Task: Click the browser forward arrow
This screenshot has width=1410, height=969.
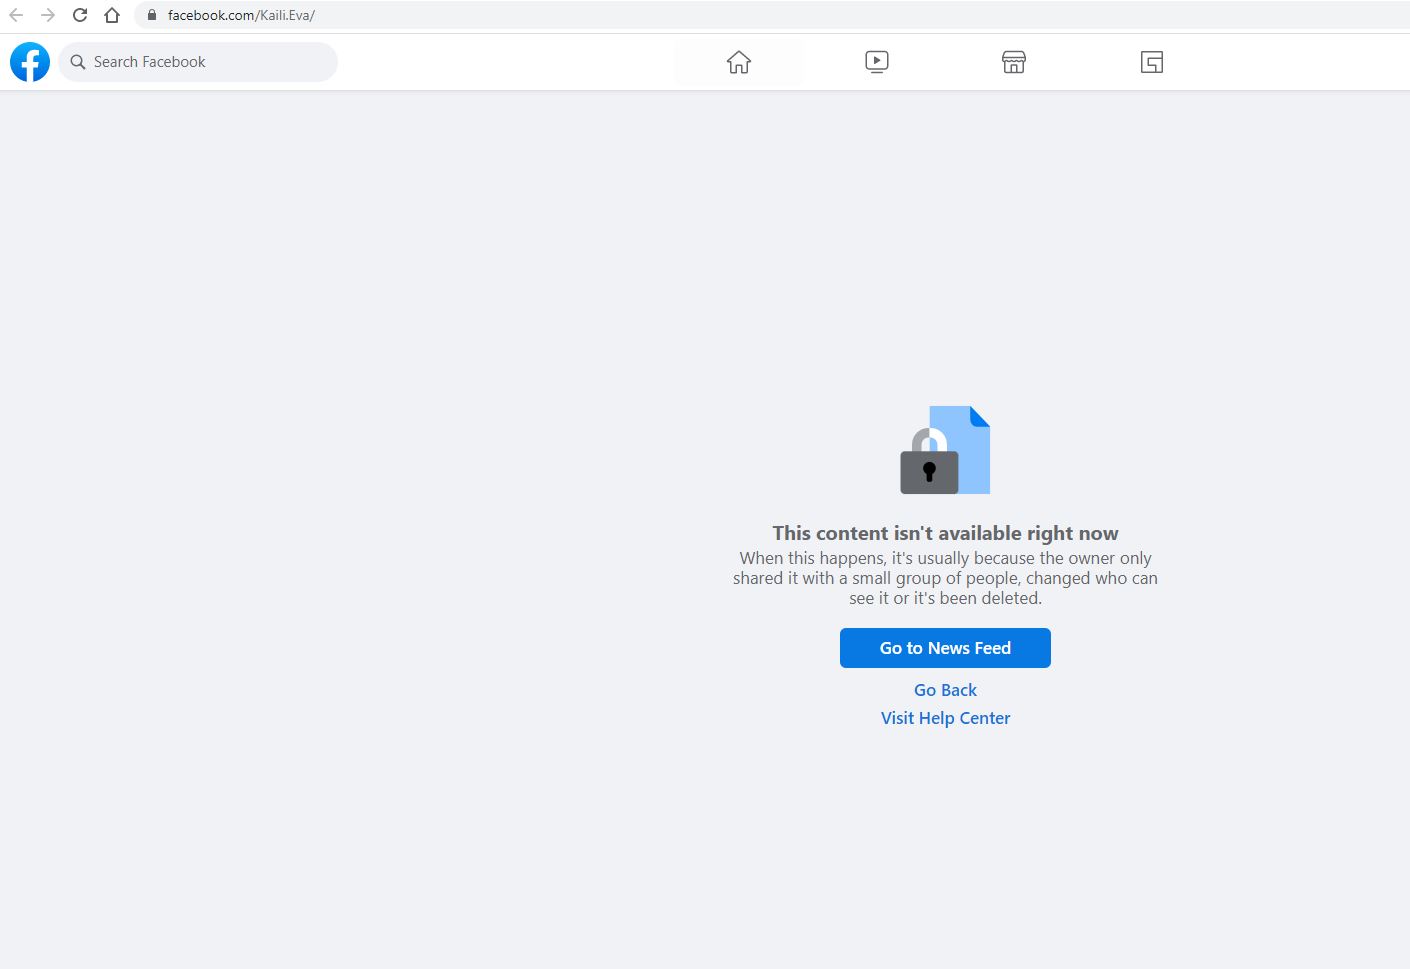Action: [48, 15]
